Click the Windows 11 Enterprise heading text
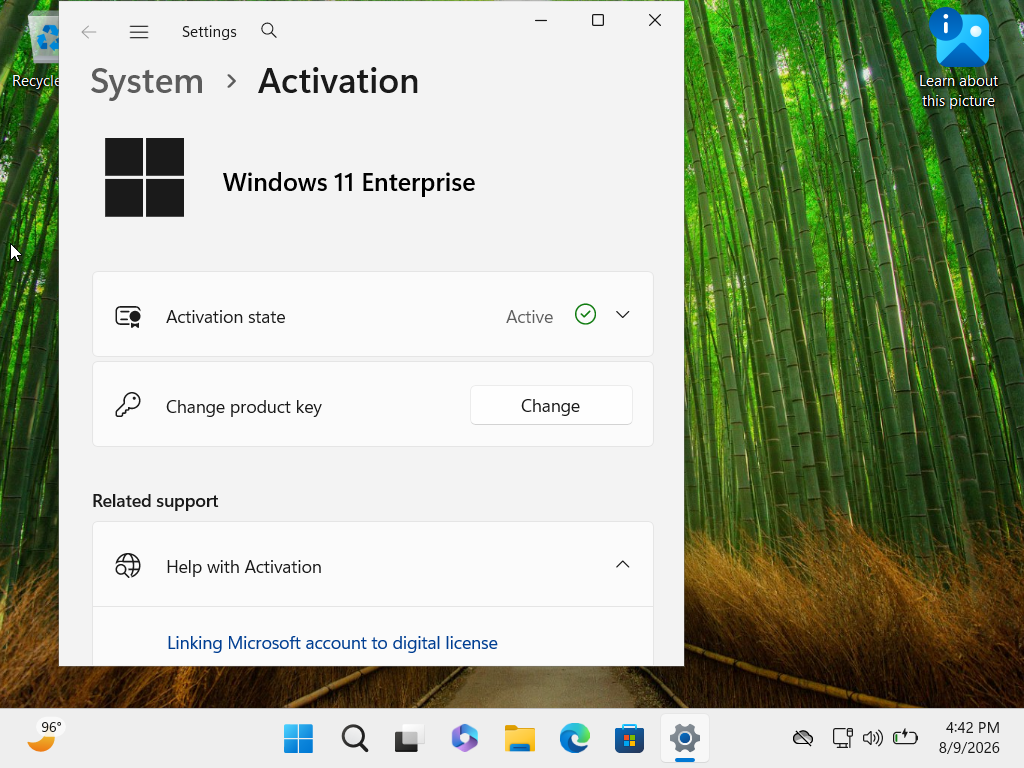This screenshot has height=768, width=1024. (x=349, y=182)
